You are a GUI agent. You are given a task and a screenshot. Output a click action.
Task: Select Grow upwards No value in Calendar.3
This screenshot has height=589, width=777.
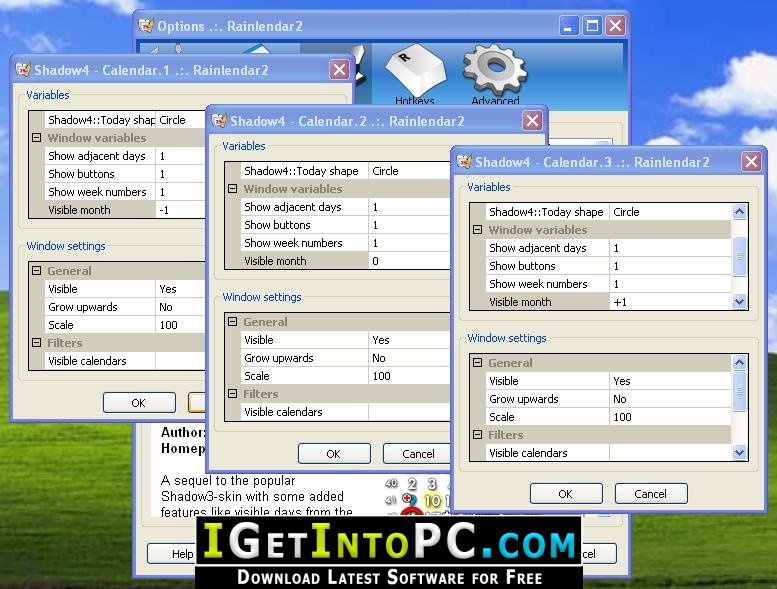[x=670, y=398]
